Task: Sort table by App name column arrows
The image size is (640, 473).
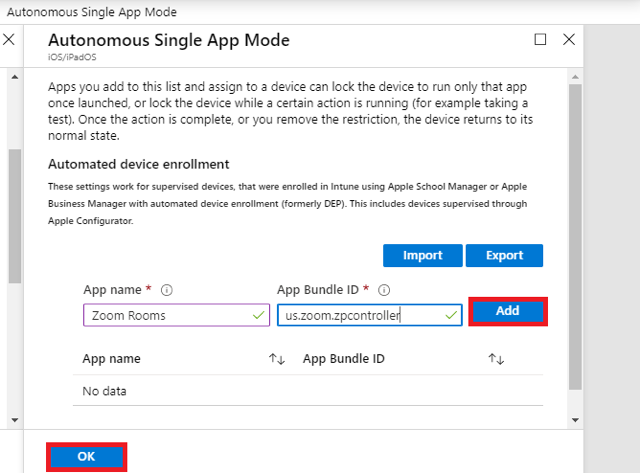Action: click(277, 359)
